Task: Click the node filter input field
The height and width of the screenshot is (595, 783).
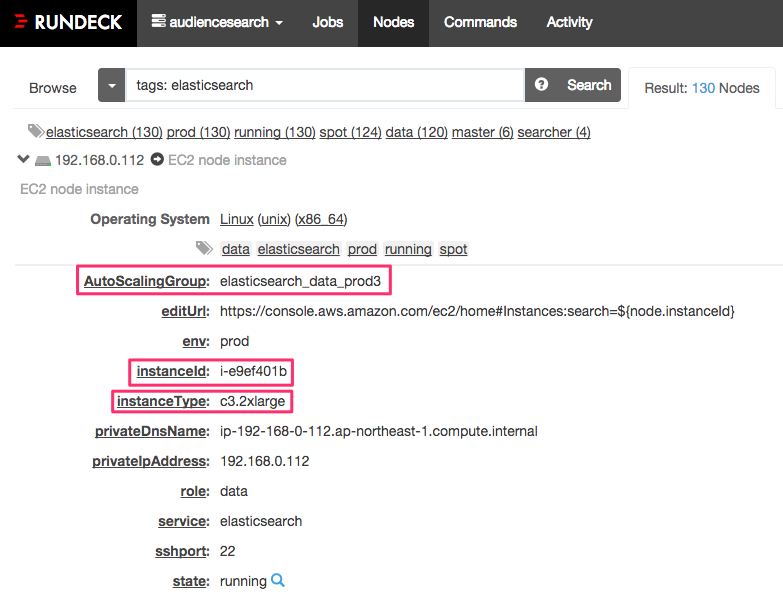Action: tap(325, 85)
